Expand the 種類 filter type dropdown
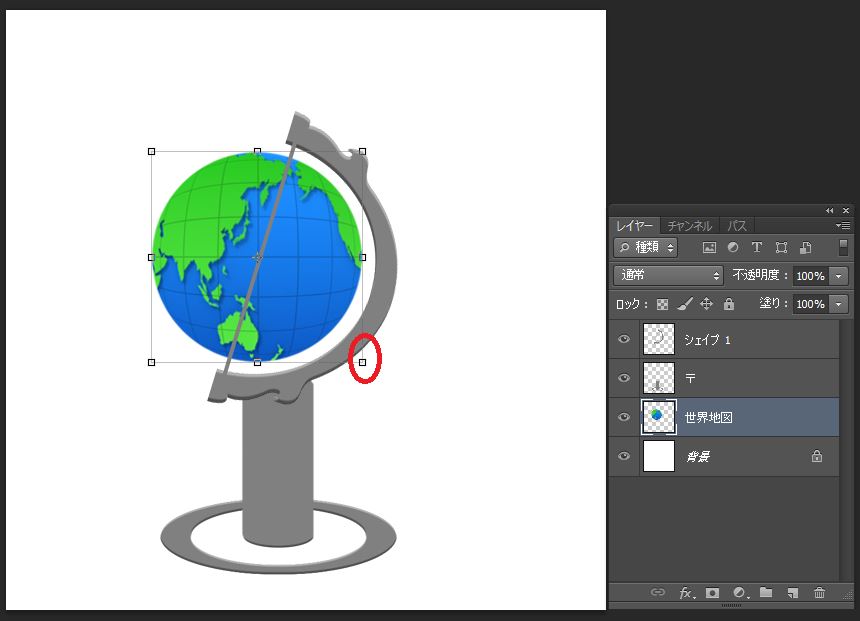The width and height of the screenshot is (860, 621). 646,247
